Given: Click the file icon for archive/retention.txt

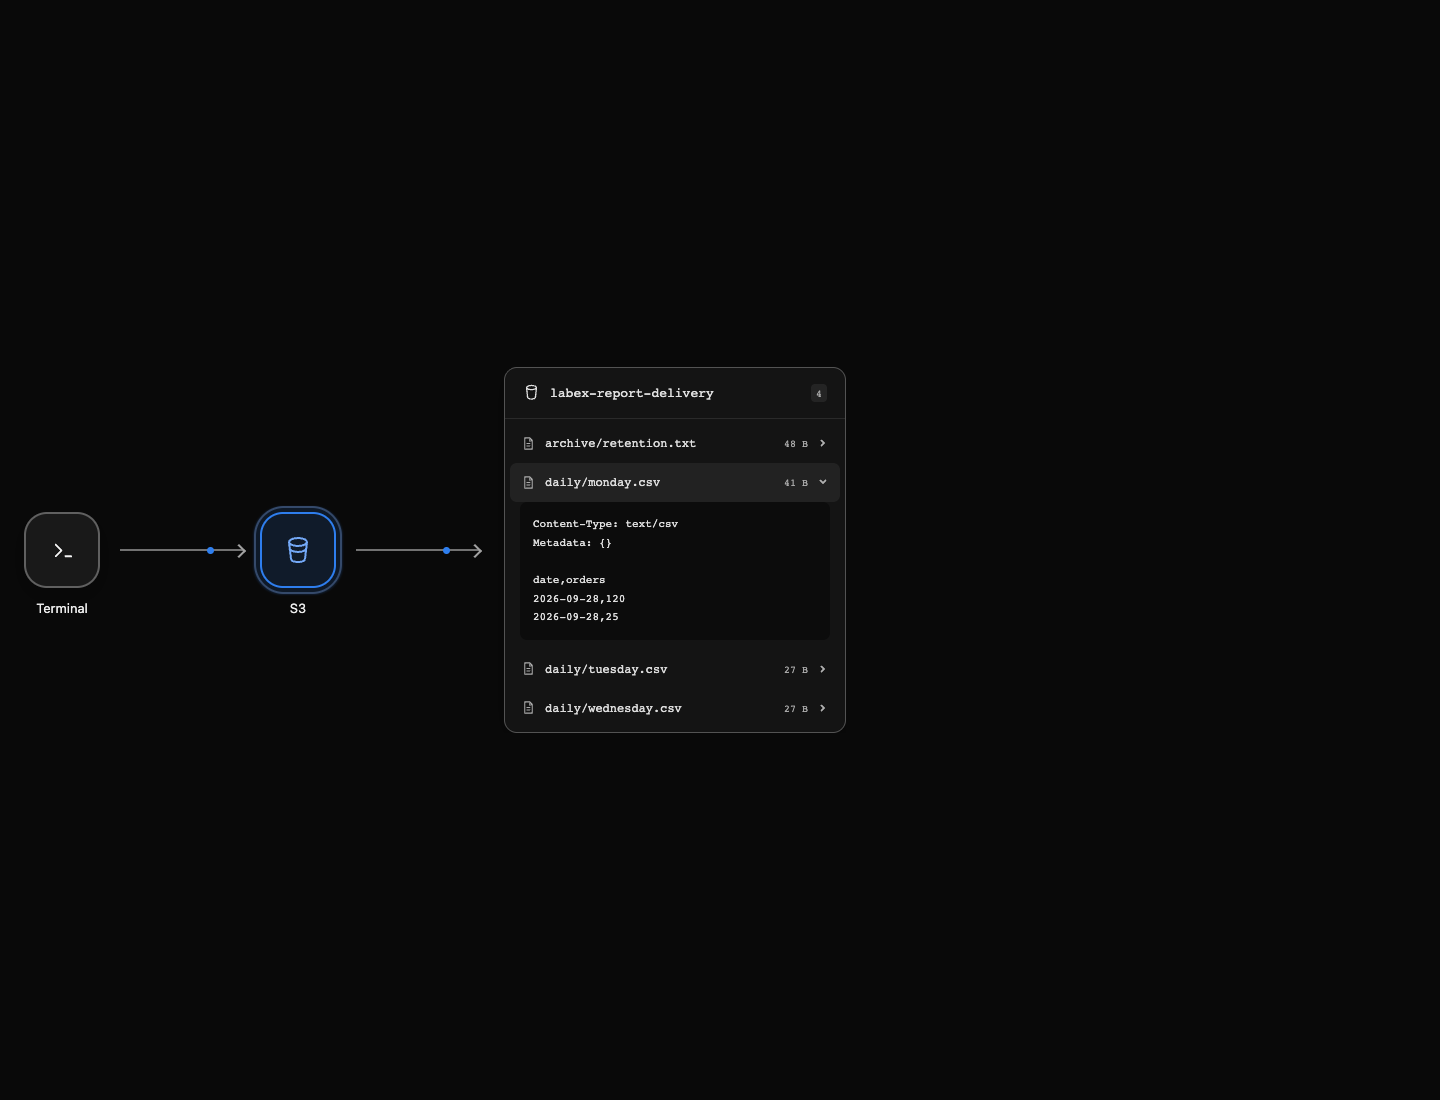Looking at the screenshot, I should click(529, 443).
